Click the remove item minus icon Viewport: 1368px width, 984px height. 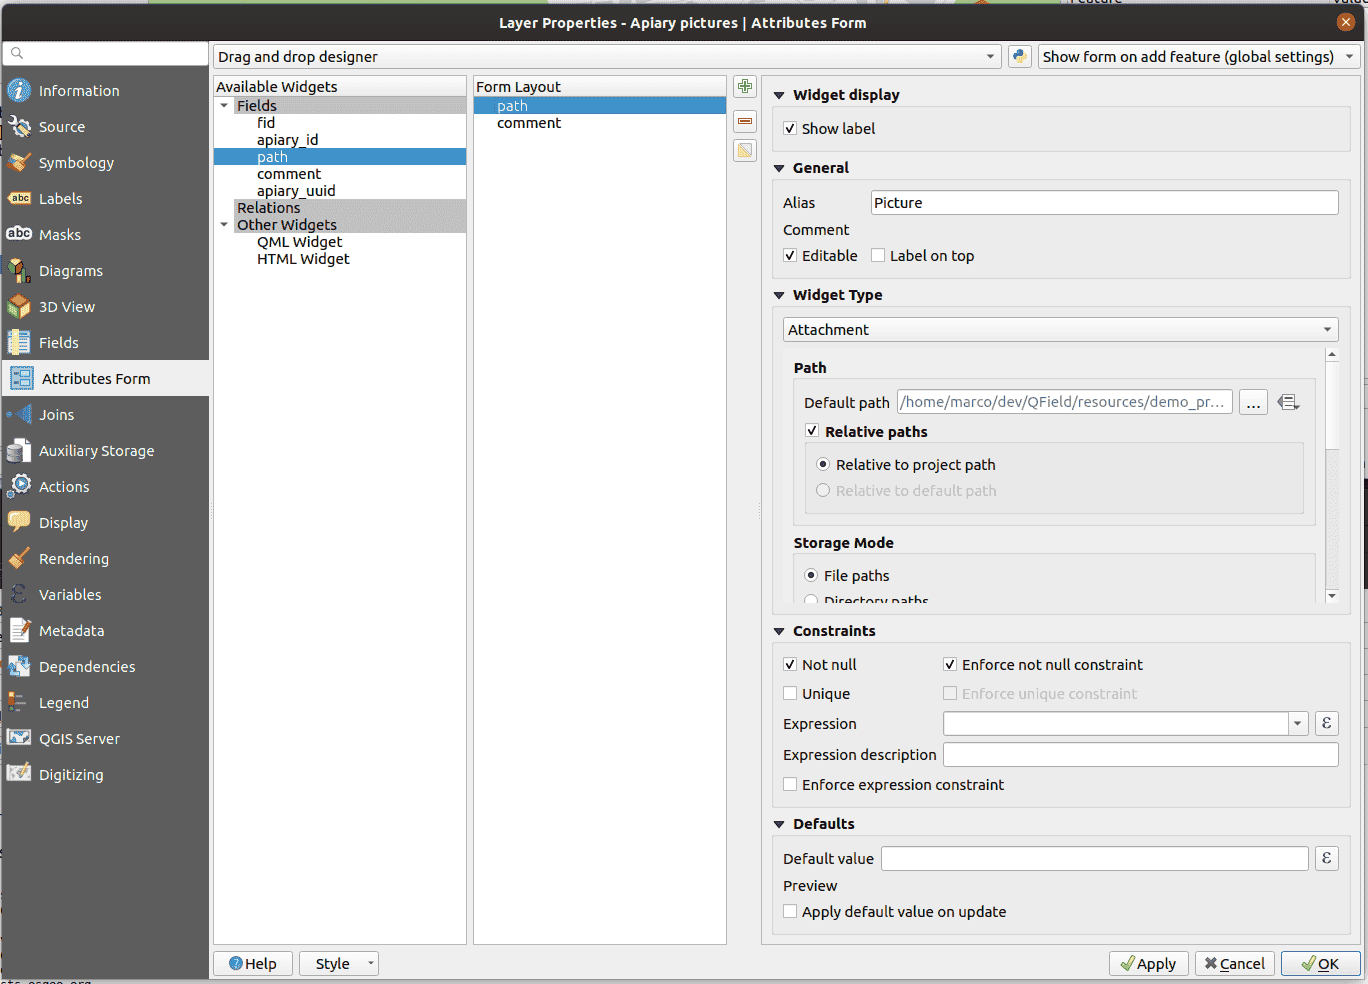tap(745, 121)
